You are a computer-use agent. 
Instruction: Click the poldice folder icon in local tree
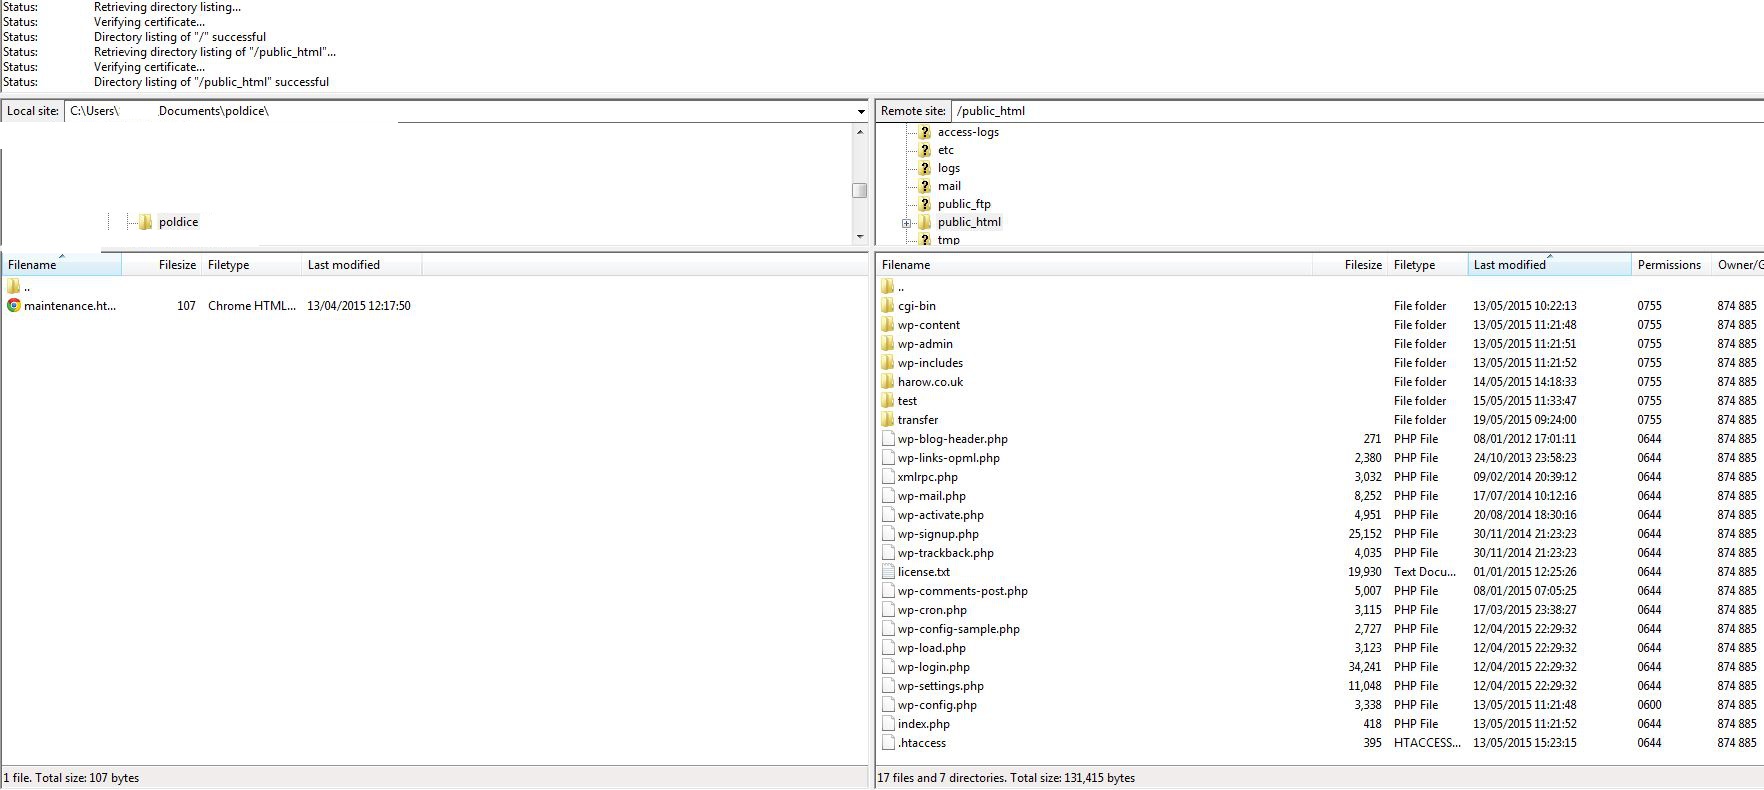(145, 222)
